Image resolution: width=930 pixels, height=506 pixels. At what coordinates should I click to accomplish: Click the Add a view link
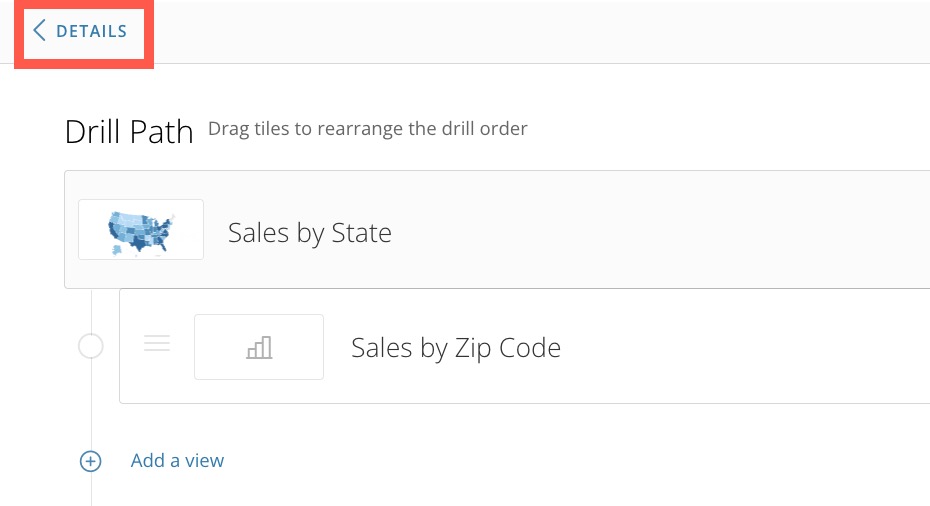pos(177,460)
